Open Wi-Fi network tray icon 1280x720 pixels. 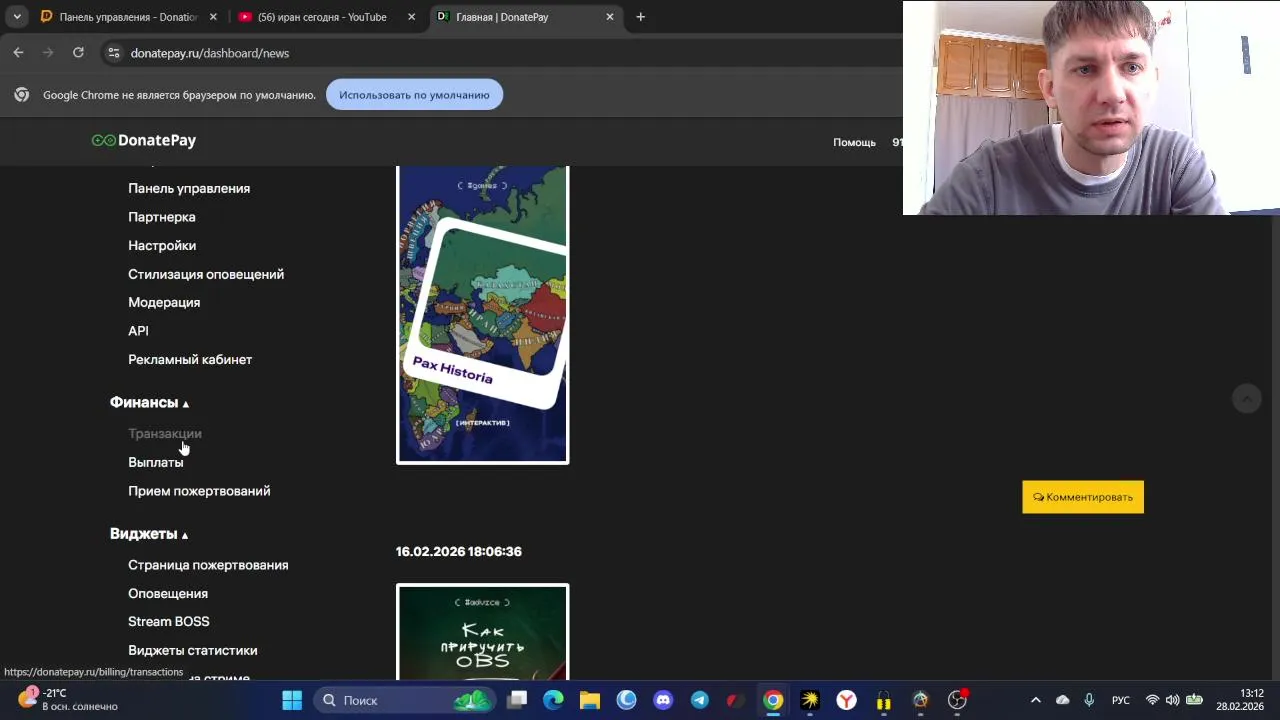1152,700
